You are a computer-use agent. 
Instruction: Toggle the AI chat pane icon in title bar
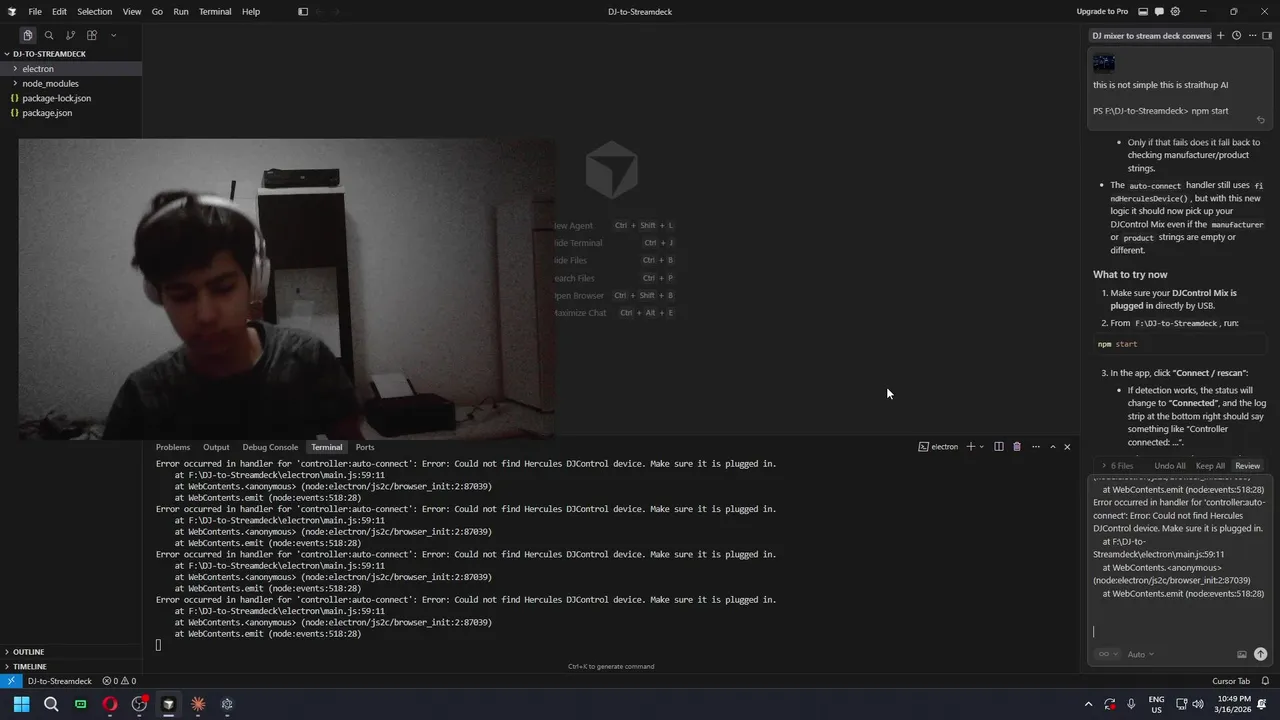(x=1159, y=11)
